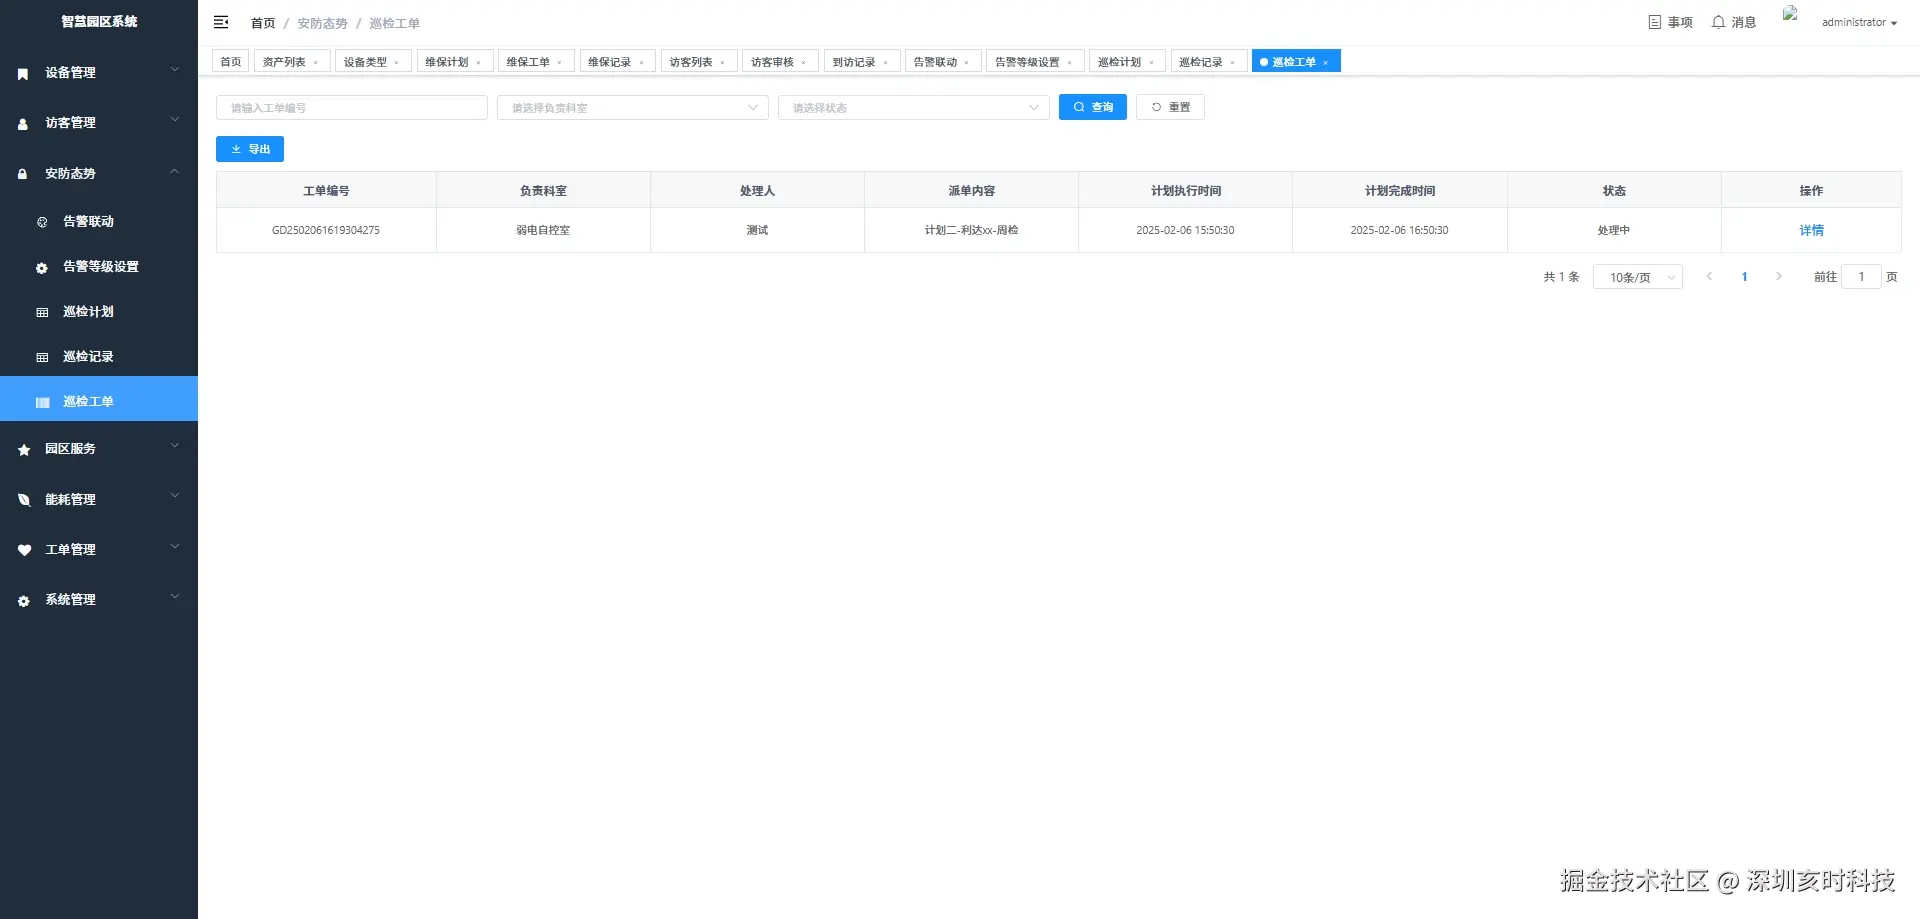Viewport: 1920px width, 919px height.
Task: Expand the 设备管理 menu
Action: (x=175, y=70)
